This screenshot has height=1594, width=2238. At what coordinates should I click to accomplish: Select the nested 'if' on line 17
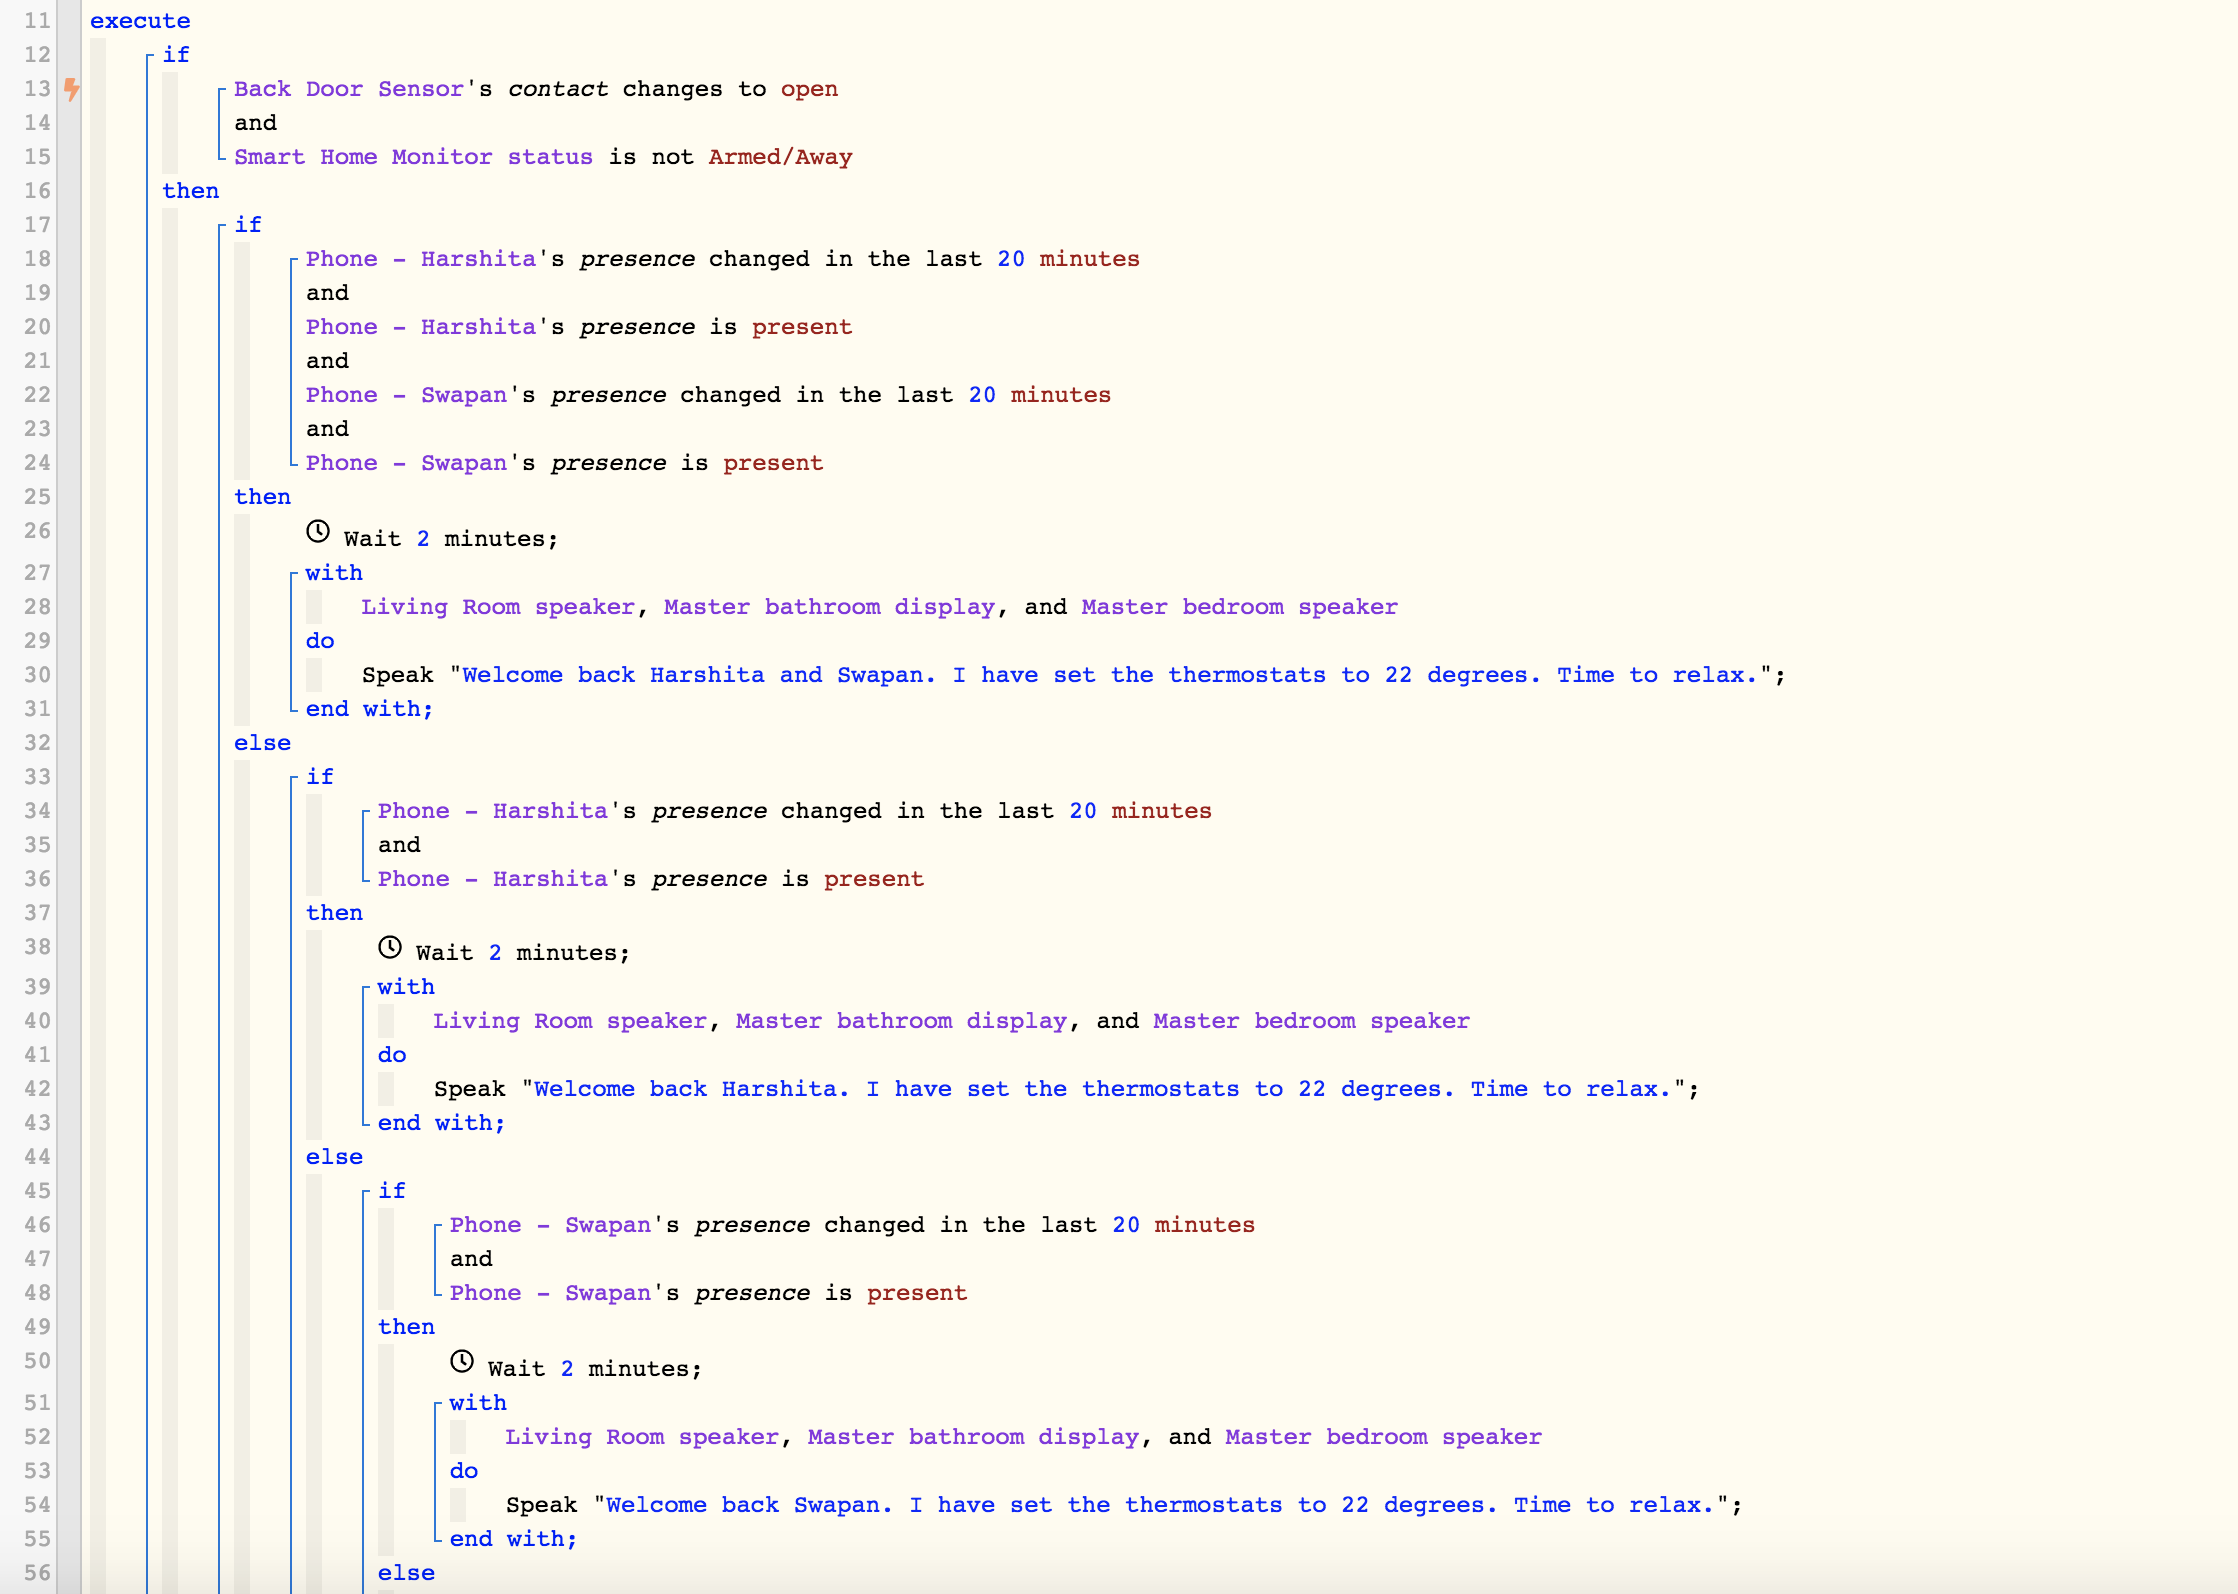pyautogui.click(x=248, y=225)
